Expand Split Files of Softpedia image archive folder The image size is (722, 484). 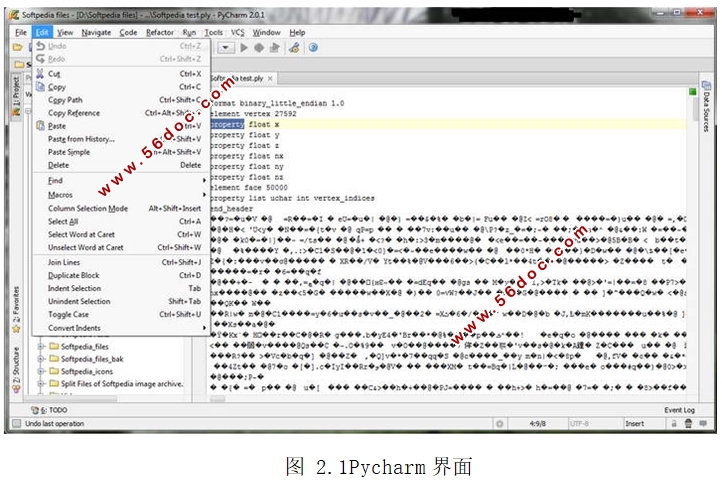tap(41, 384)
